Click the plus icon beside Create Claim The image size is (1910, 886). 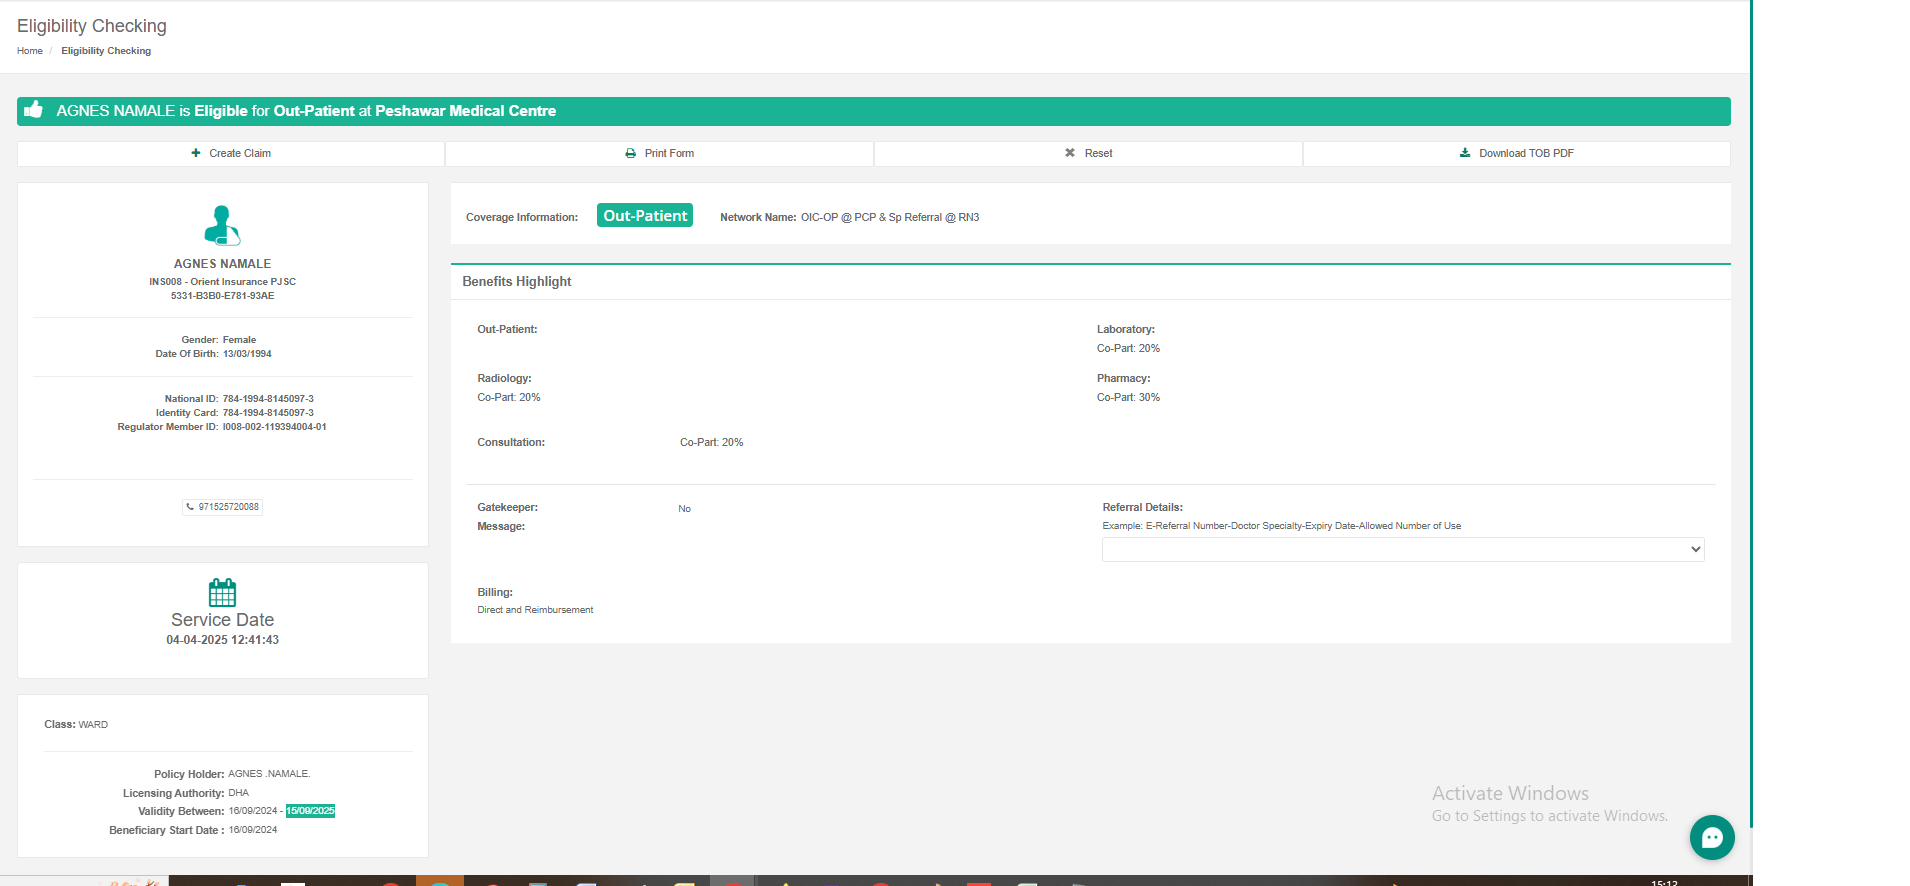point(196,153)
